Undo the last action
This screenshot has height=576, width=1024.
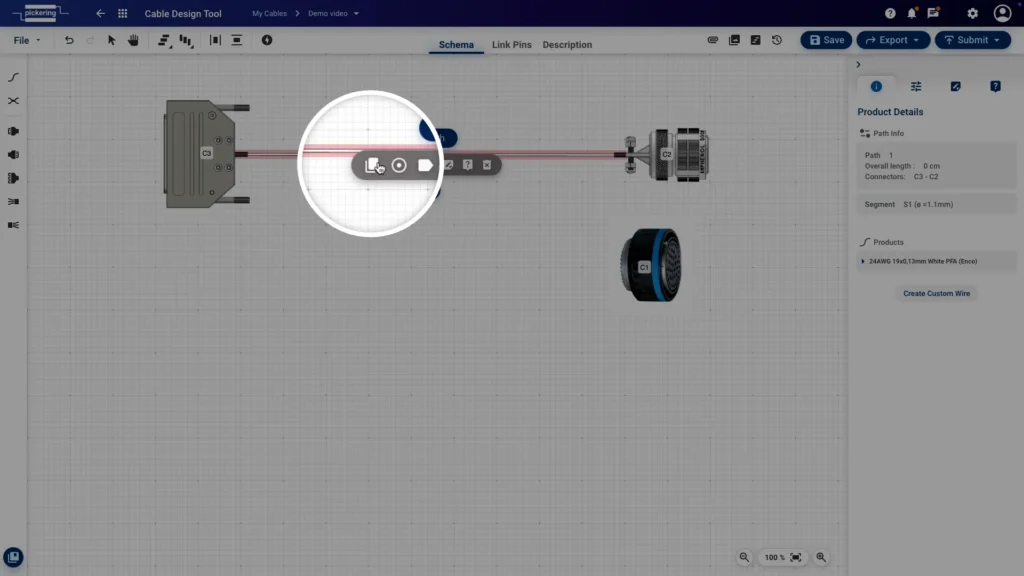(69, 40)
